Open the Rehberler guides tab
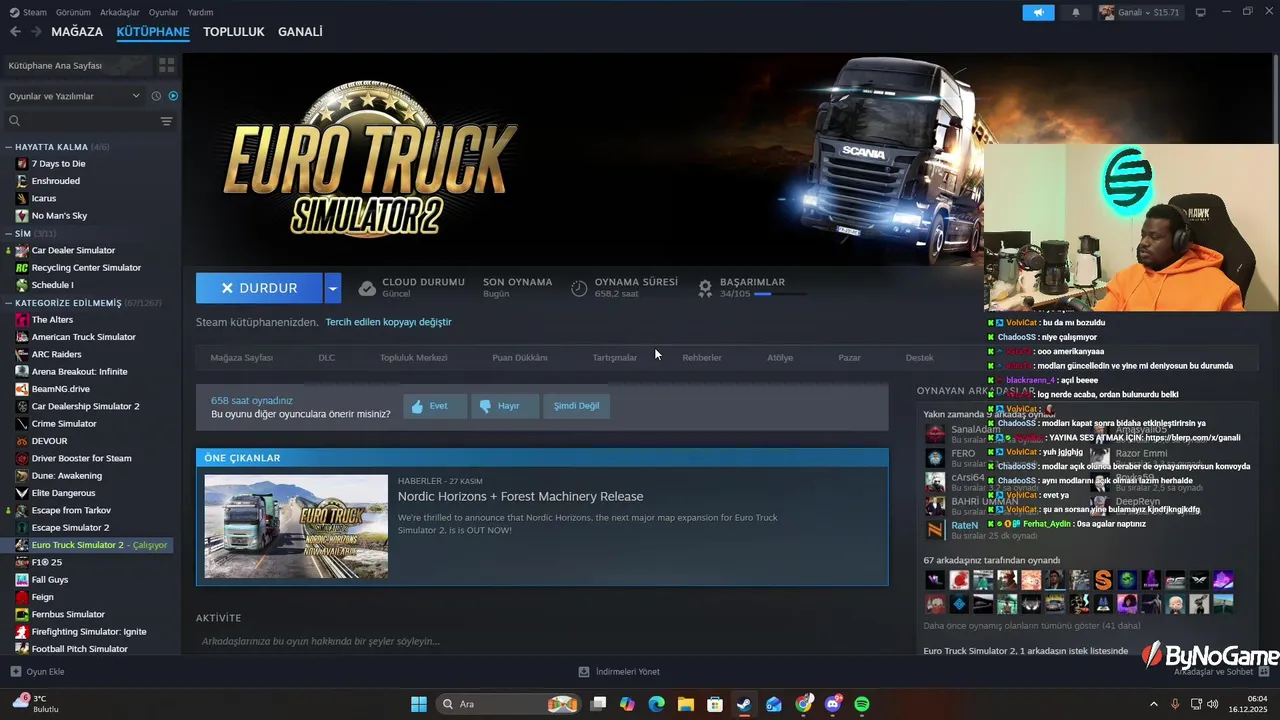Image resolution: width=1280 pixels, height=720 pixels. point(702,357)
